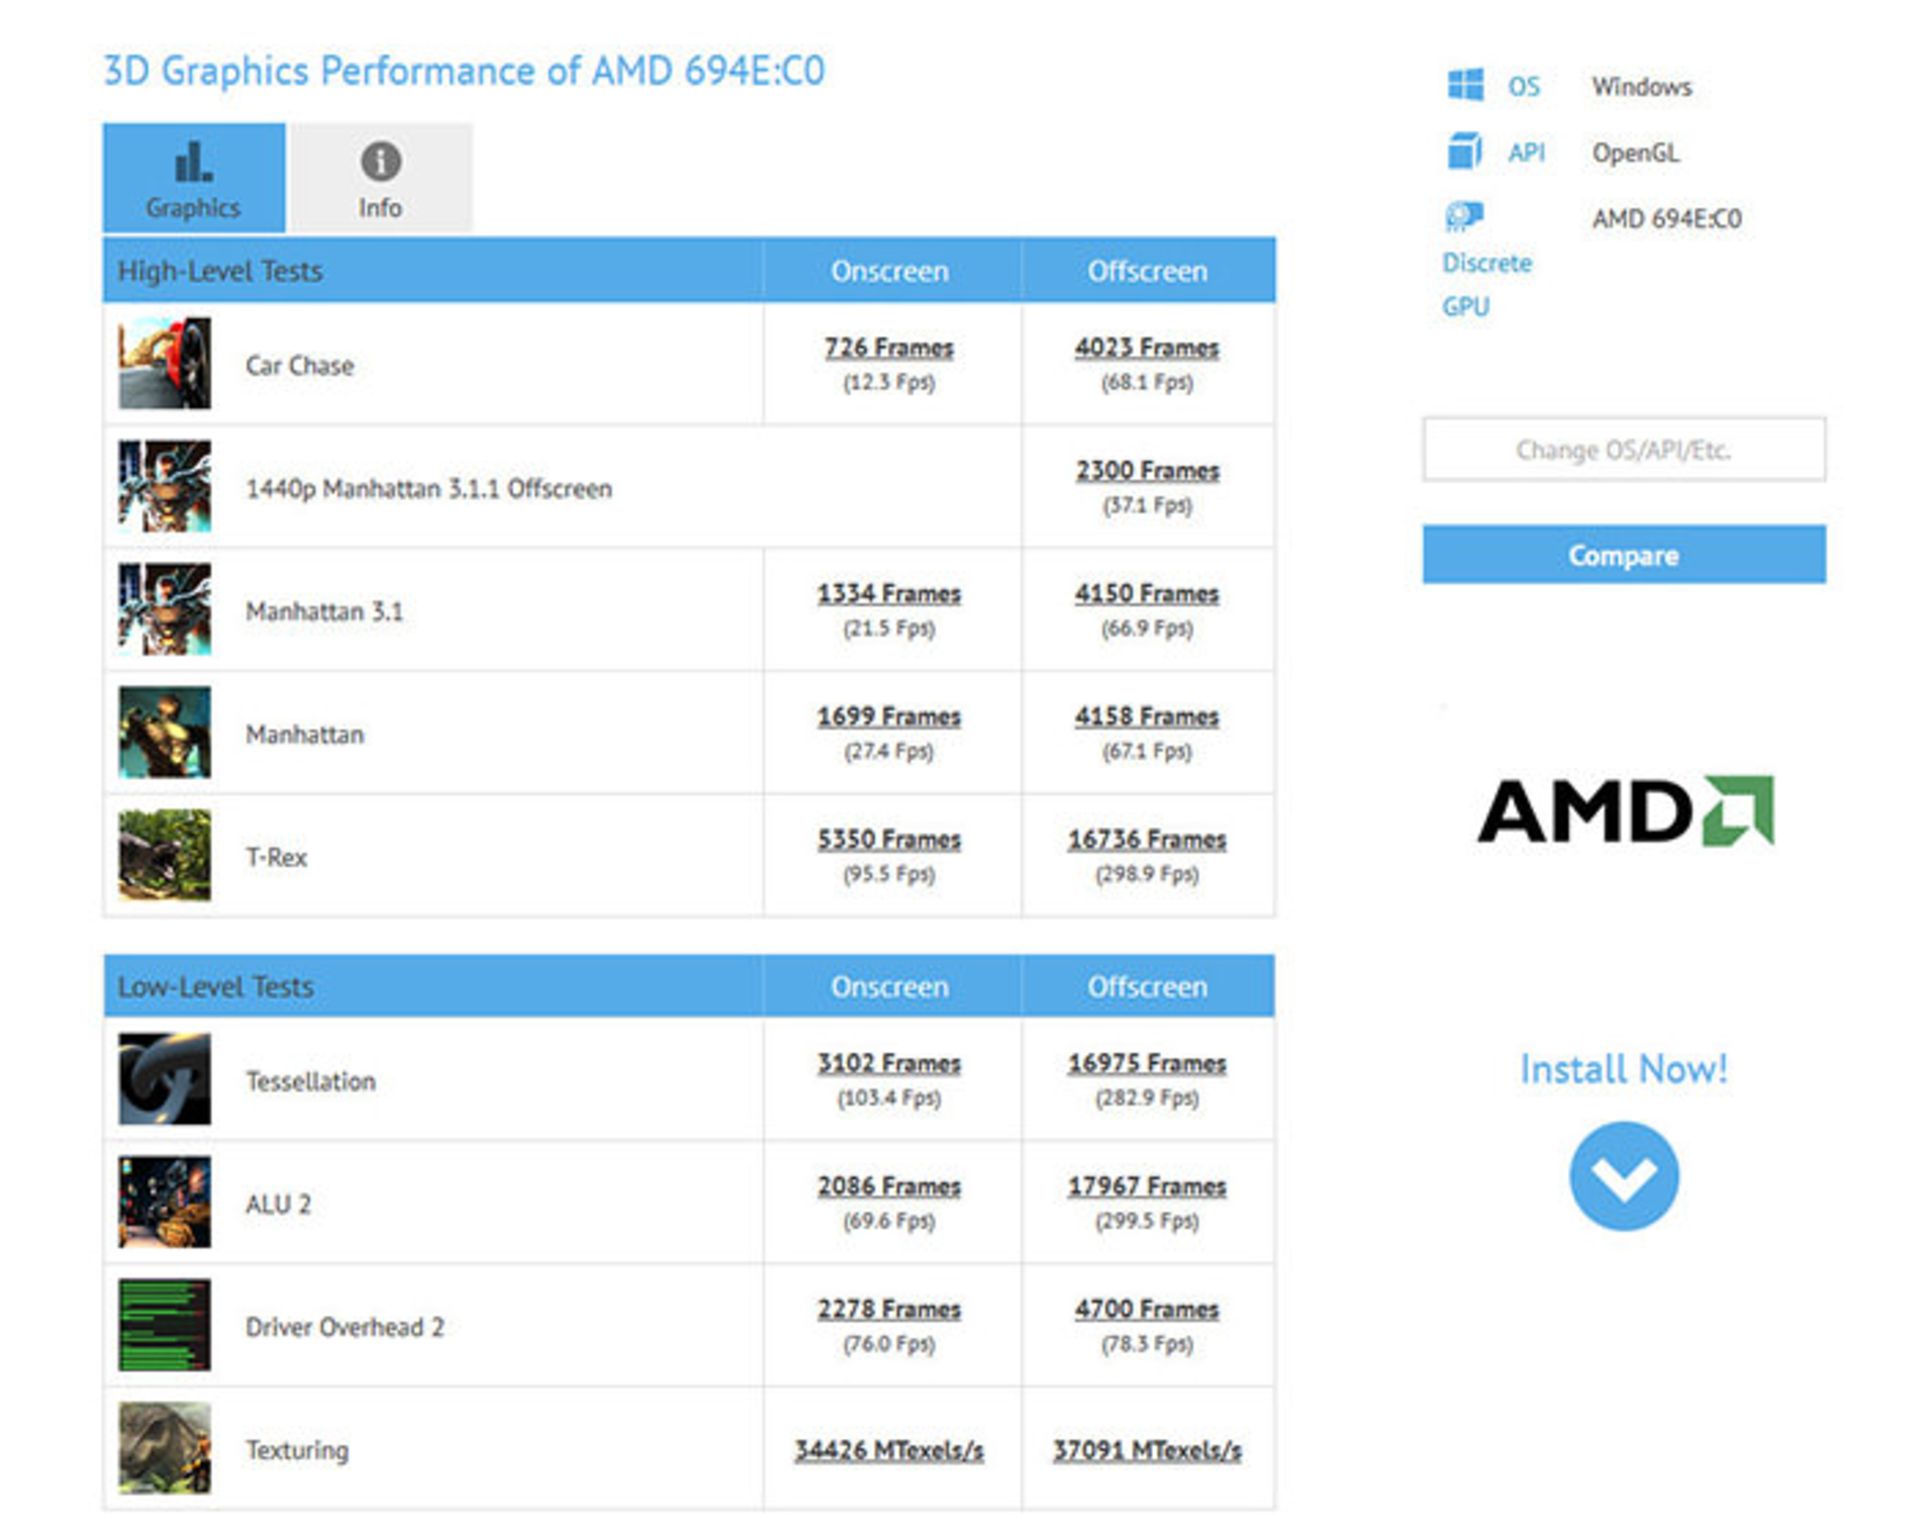1920x1525 pixels.
Task: Click the T-Rex test thumbnail
Action: tap(165, 856)
